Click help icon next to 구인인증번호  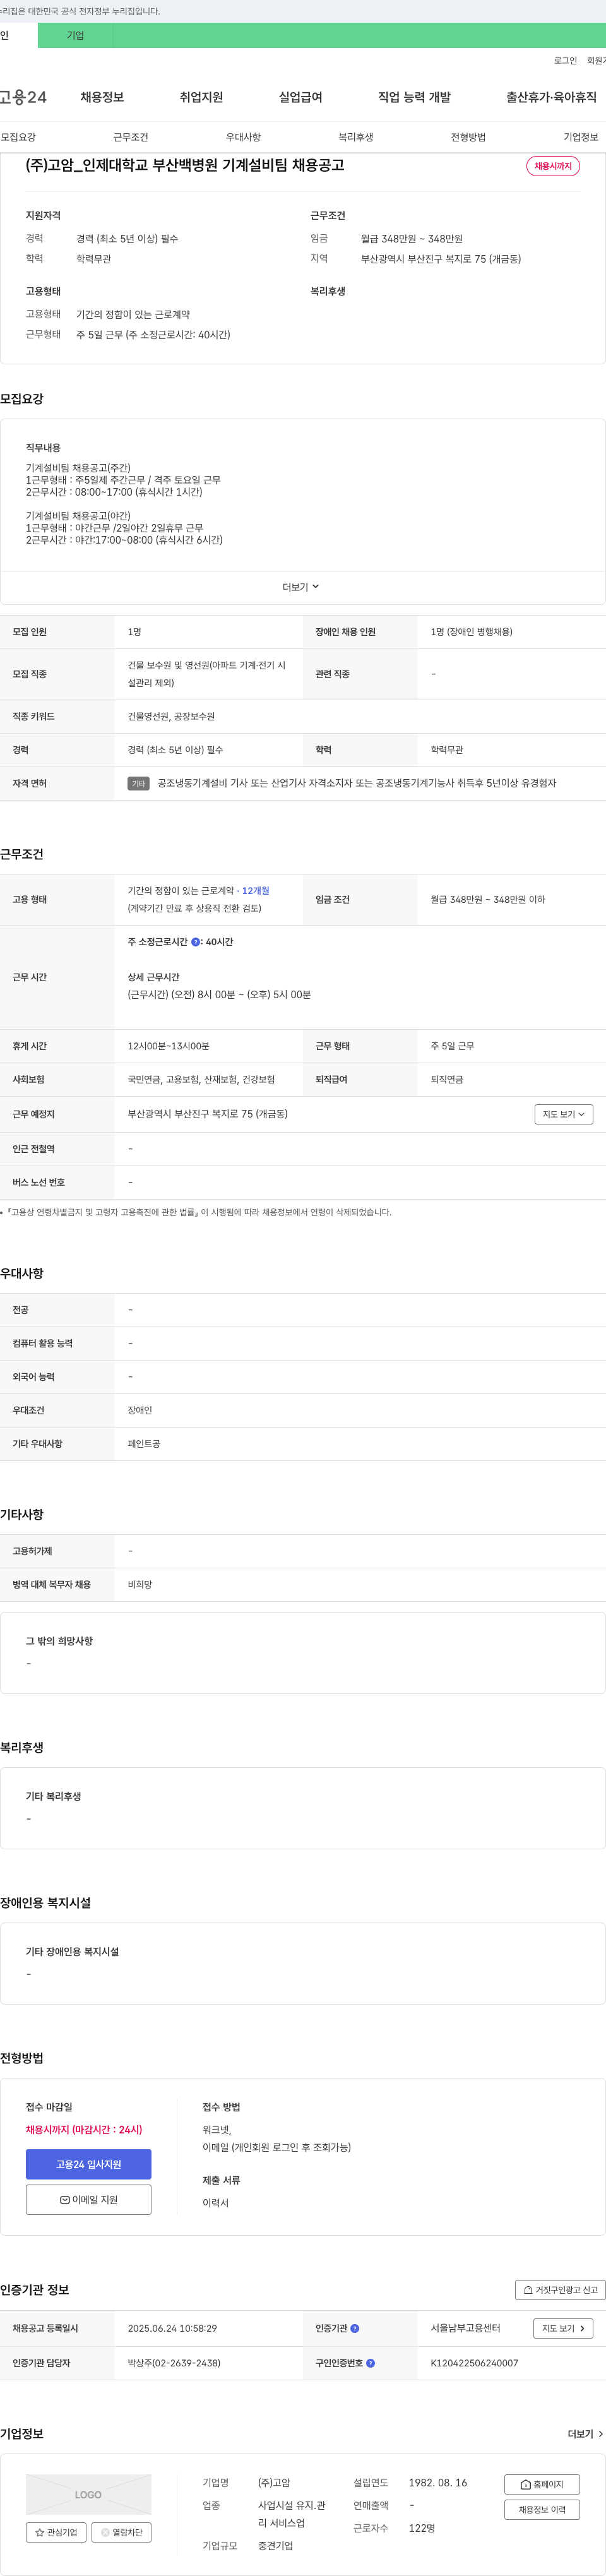(370, 2363)
